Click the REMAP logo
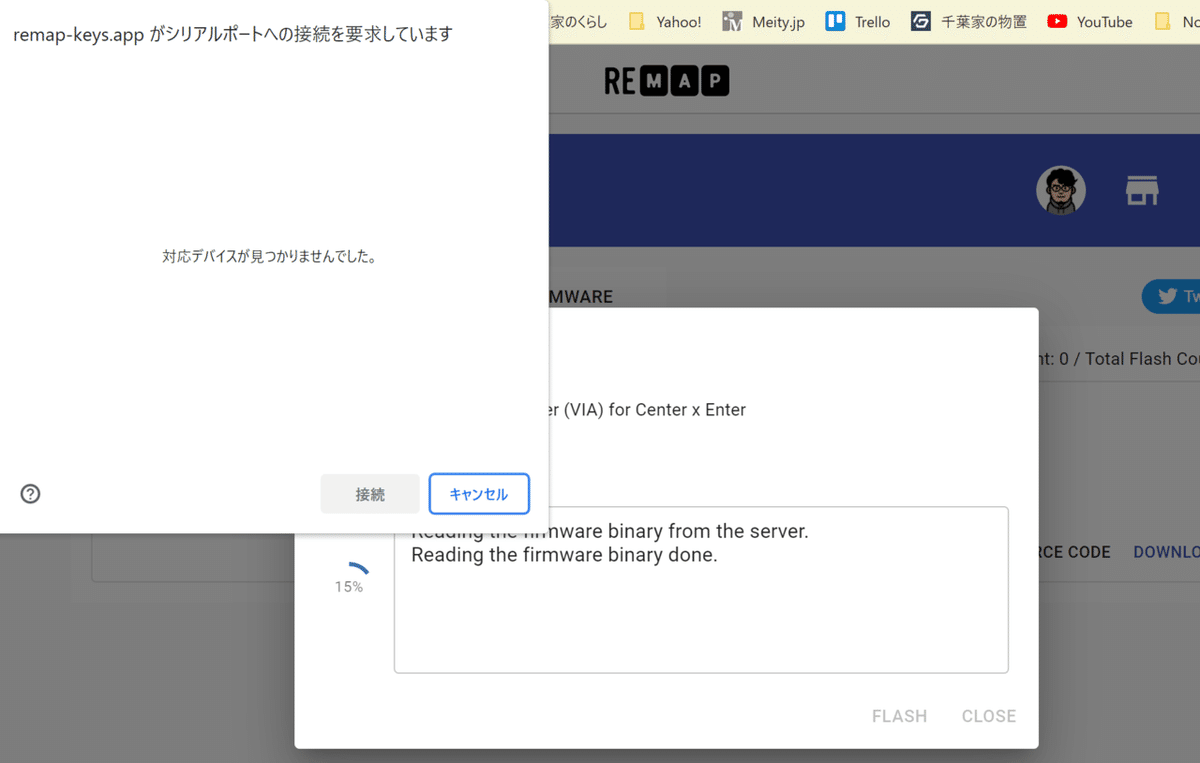 (666, 81)
